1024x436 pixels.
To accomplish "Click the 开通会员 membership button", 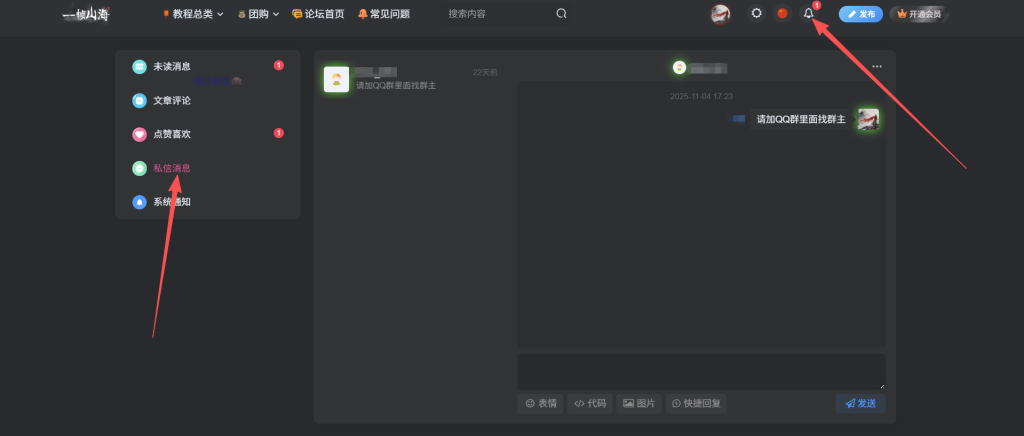I will (x=919, y=14).
